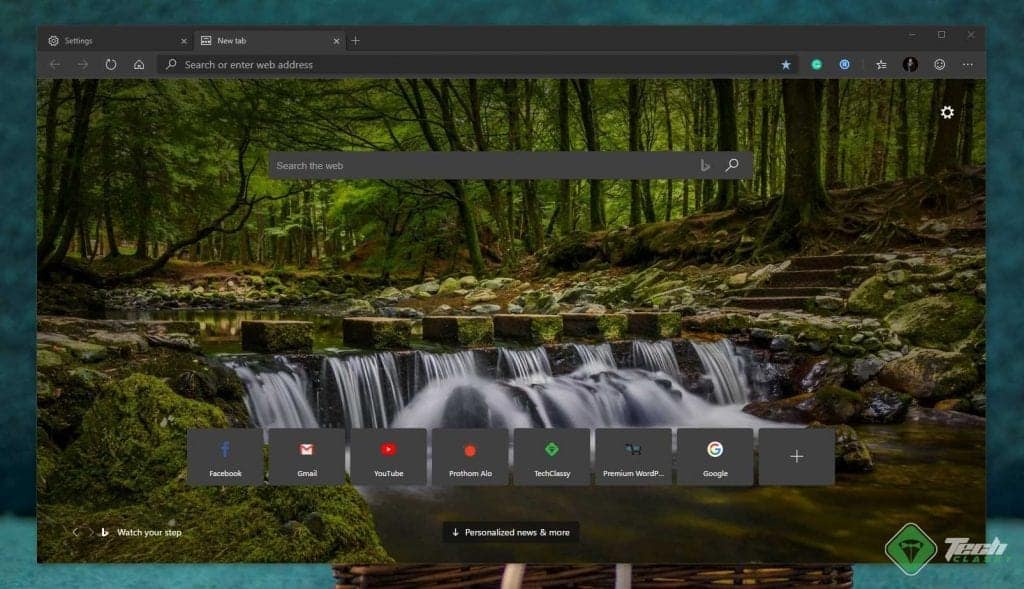The width and height of the screenshot is (1024, 589).
Task: Click inside the Search the web box
Action: (x=450, y=165)
